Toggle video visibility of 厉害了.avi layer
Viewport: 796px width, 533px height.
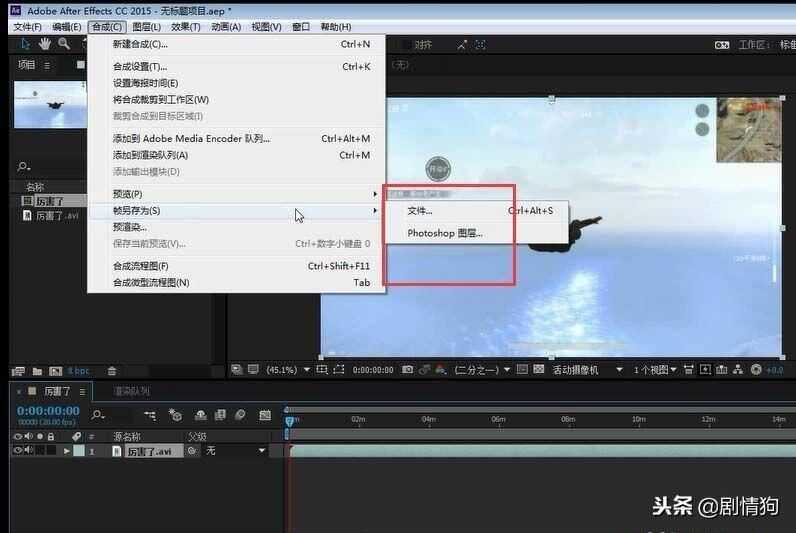point(17,451)
